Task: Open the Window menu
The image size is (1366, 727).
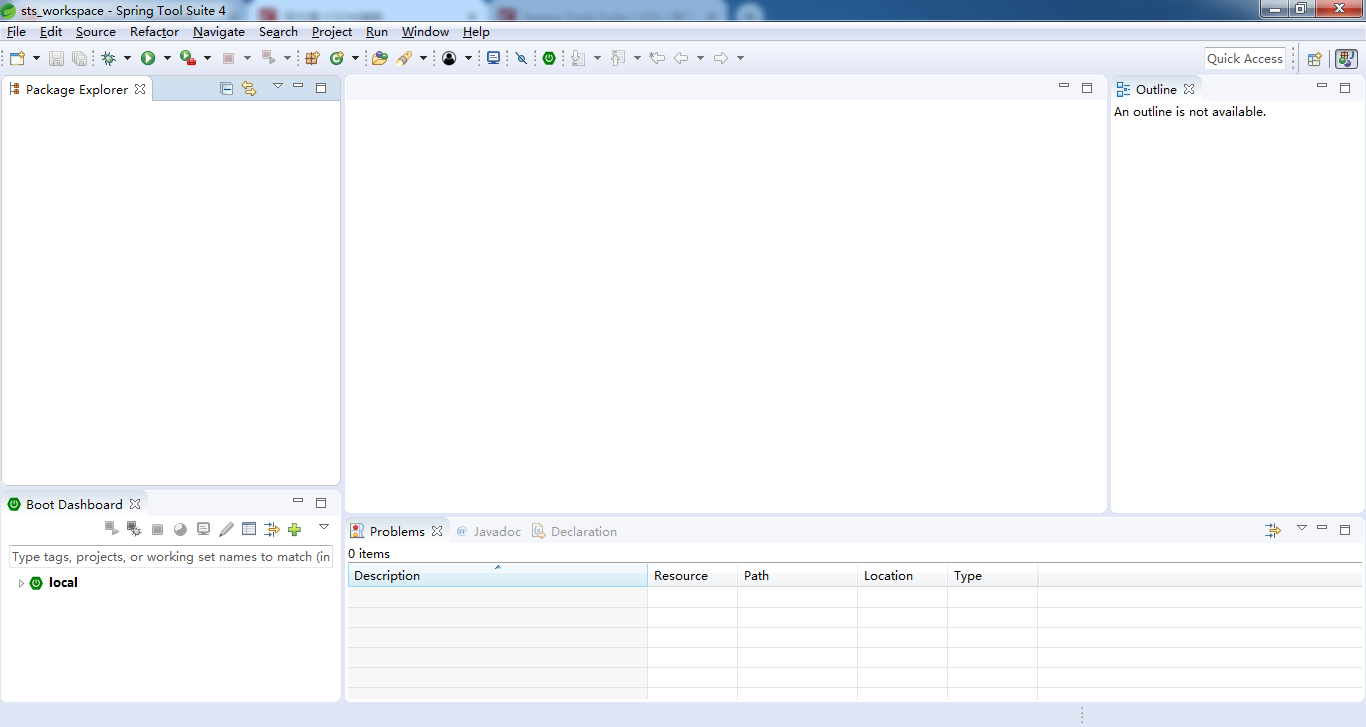Action: click(x=424, y=31)
